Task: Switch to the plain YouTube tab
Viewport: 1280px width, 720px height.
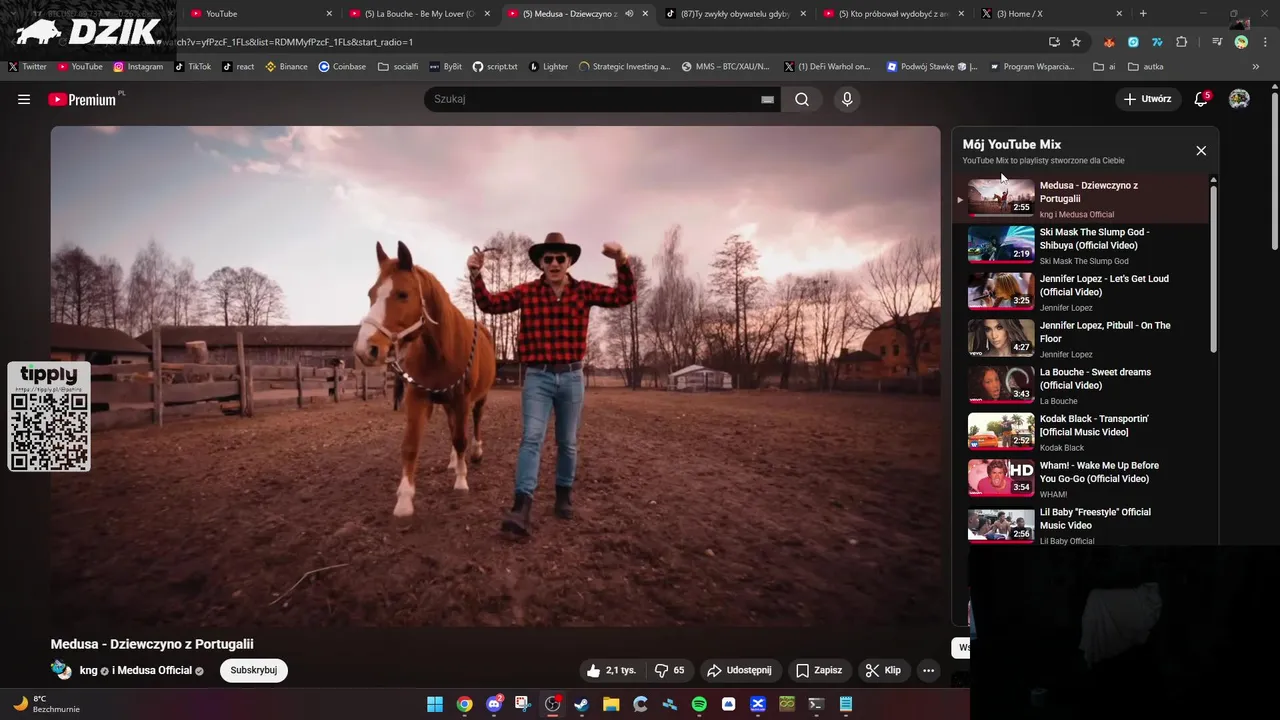Action: [x=262, y=14]
